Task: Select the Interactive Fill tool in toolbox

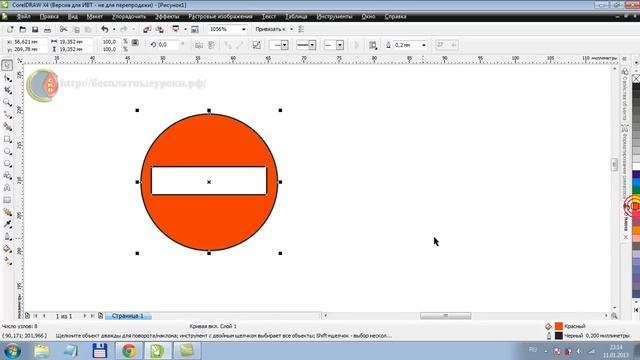Action: click(7, 261)
